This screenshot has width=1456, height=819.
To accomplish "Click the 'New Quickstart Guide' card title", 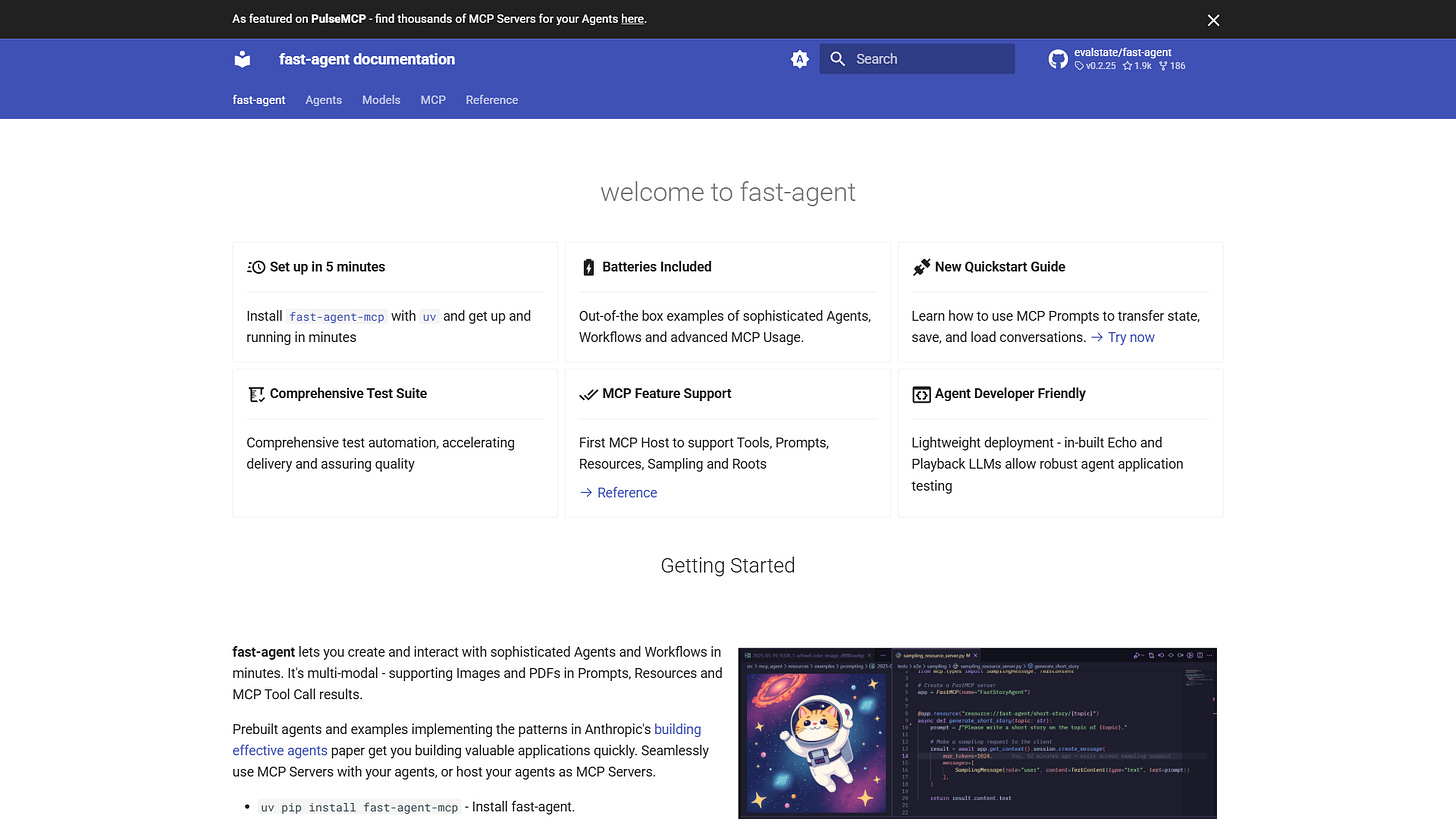I will point(1000,267).
